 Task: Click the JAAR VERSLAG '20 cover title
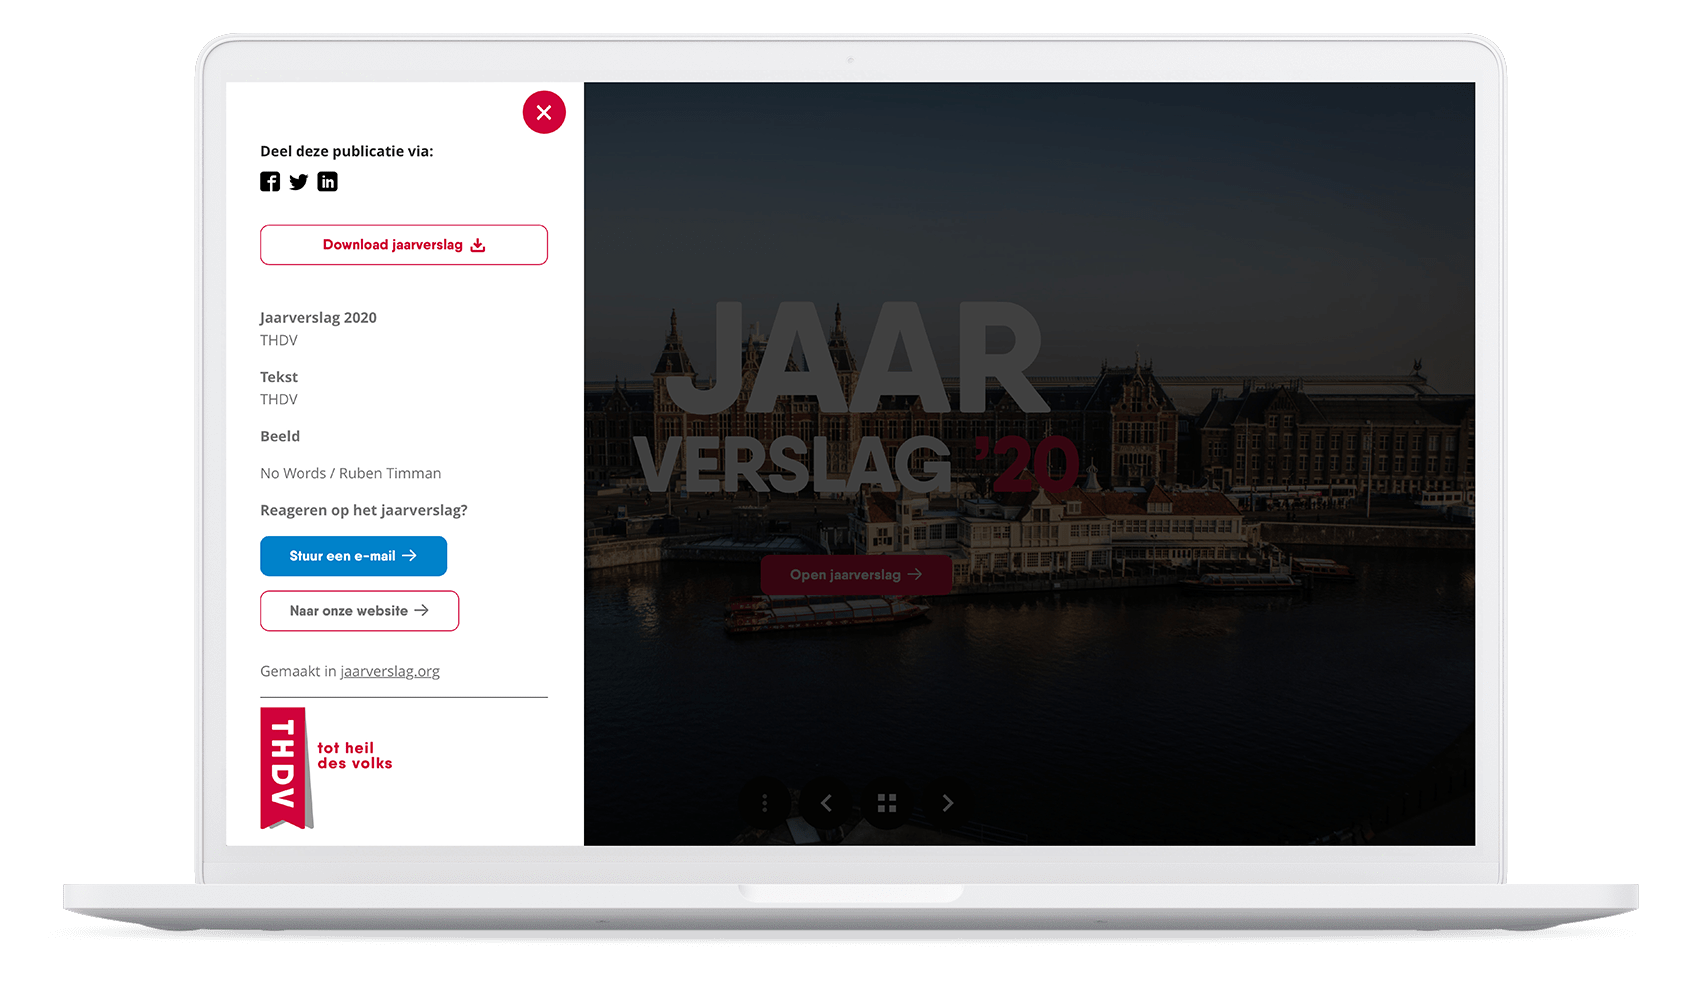(856, 400)
